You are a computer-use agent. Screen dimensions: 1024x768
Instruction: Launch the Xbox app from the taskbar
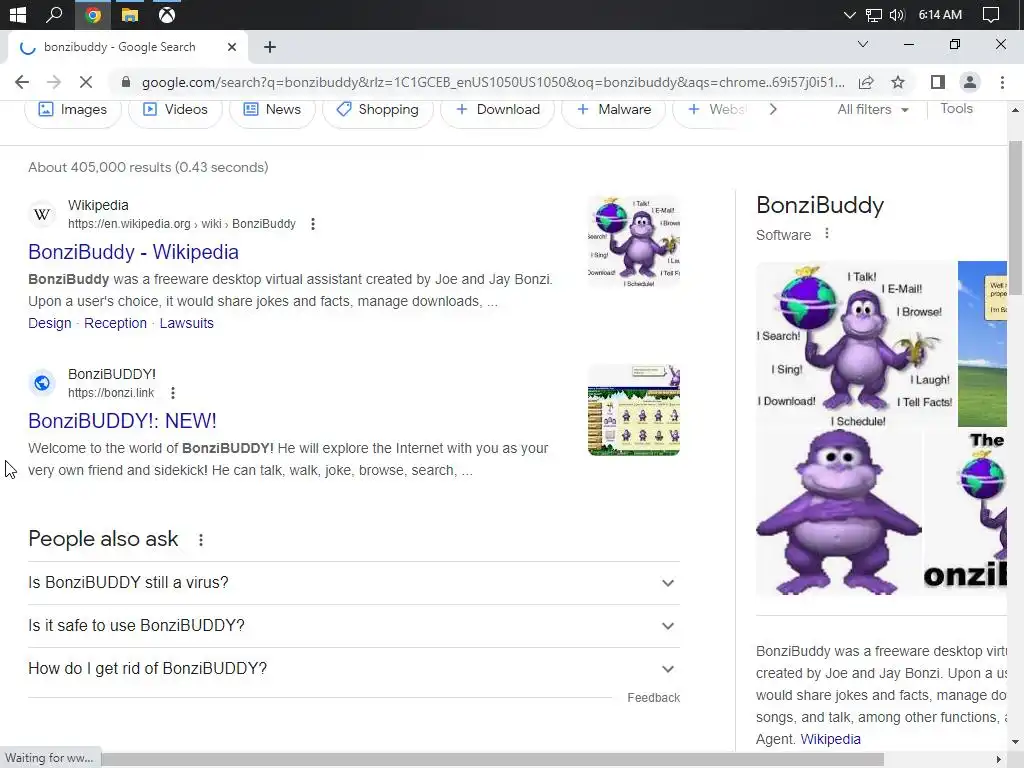(x=167, y=14)
